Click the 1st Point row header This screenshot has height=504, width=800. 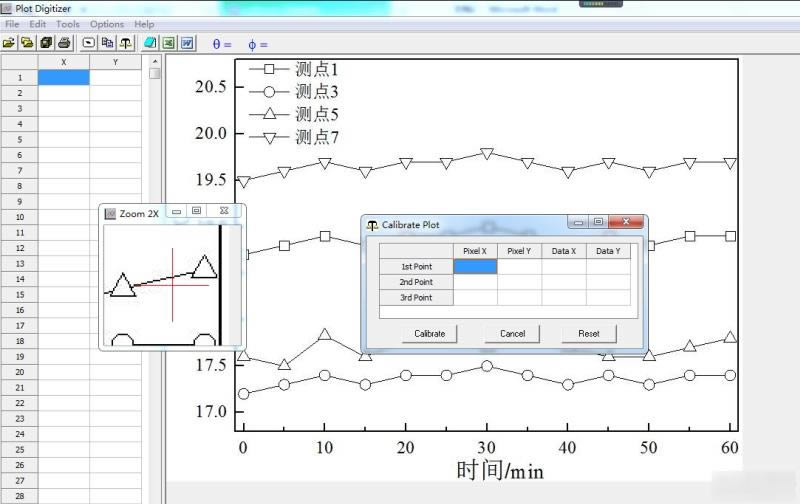[416, 266]
